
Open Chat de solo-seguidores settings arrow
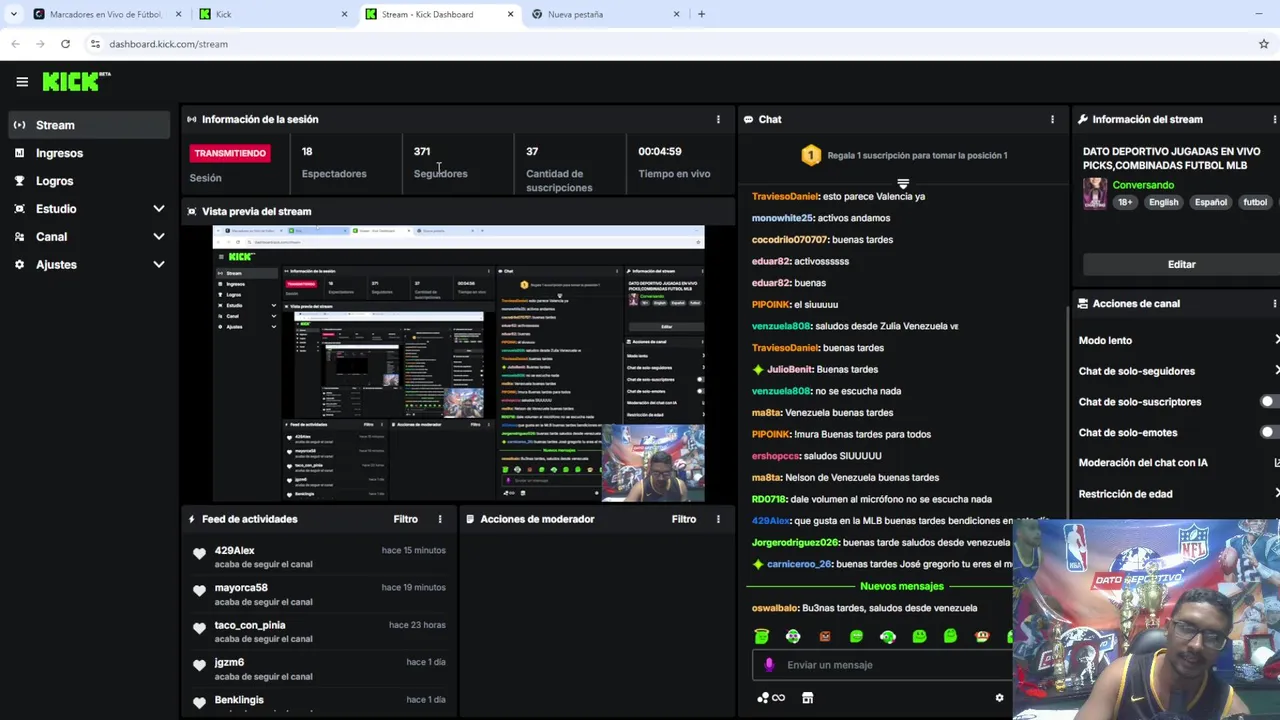(1276, 371)
